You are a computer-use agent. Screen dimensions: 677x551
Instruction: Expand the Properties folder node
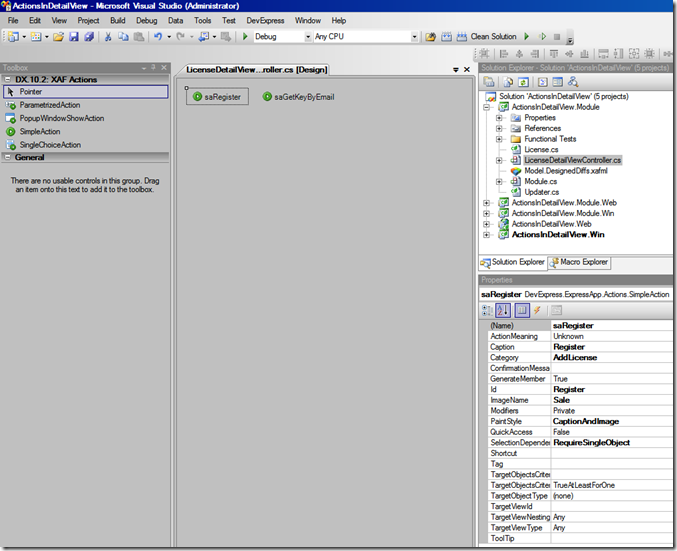point(499,117)
